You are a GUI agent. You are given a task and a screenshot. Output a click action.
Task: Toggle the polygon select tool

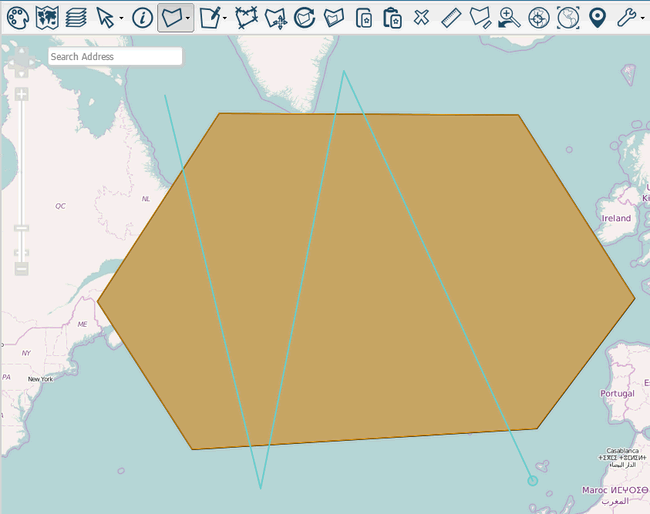point(171,17)
